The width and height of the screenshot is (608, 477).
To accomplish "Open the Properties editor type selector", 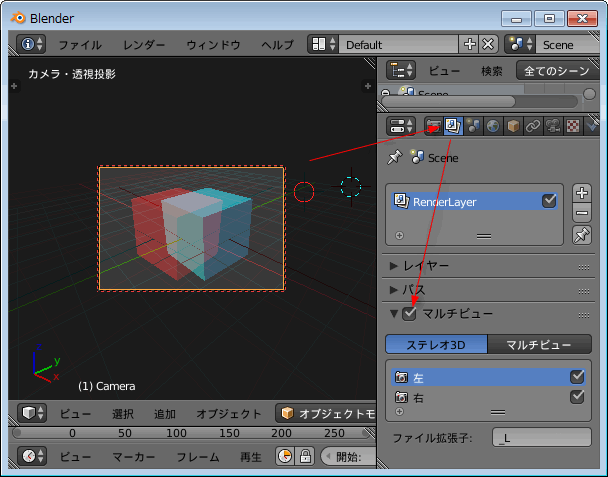I will (x=401, y=126).
